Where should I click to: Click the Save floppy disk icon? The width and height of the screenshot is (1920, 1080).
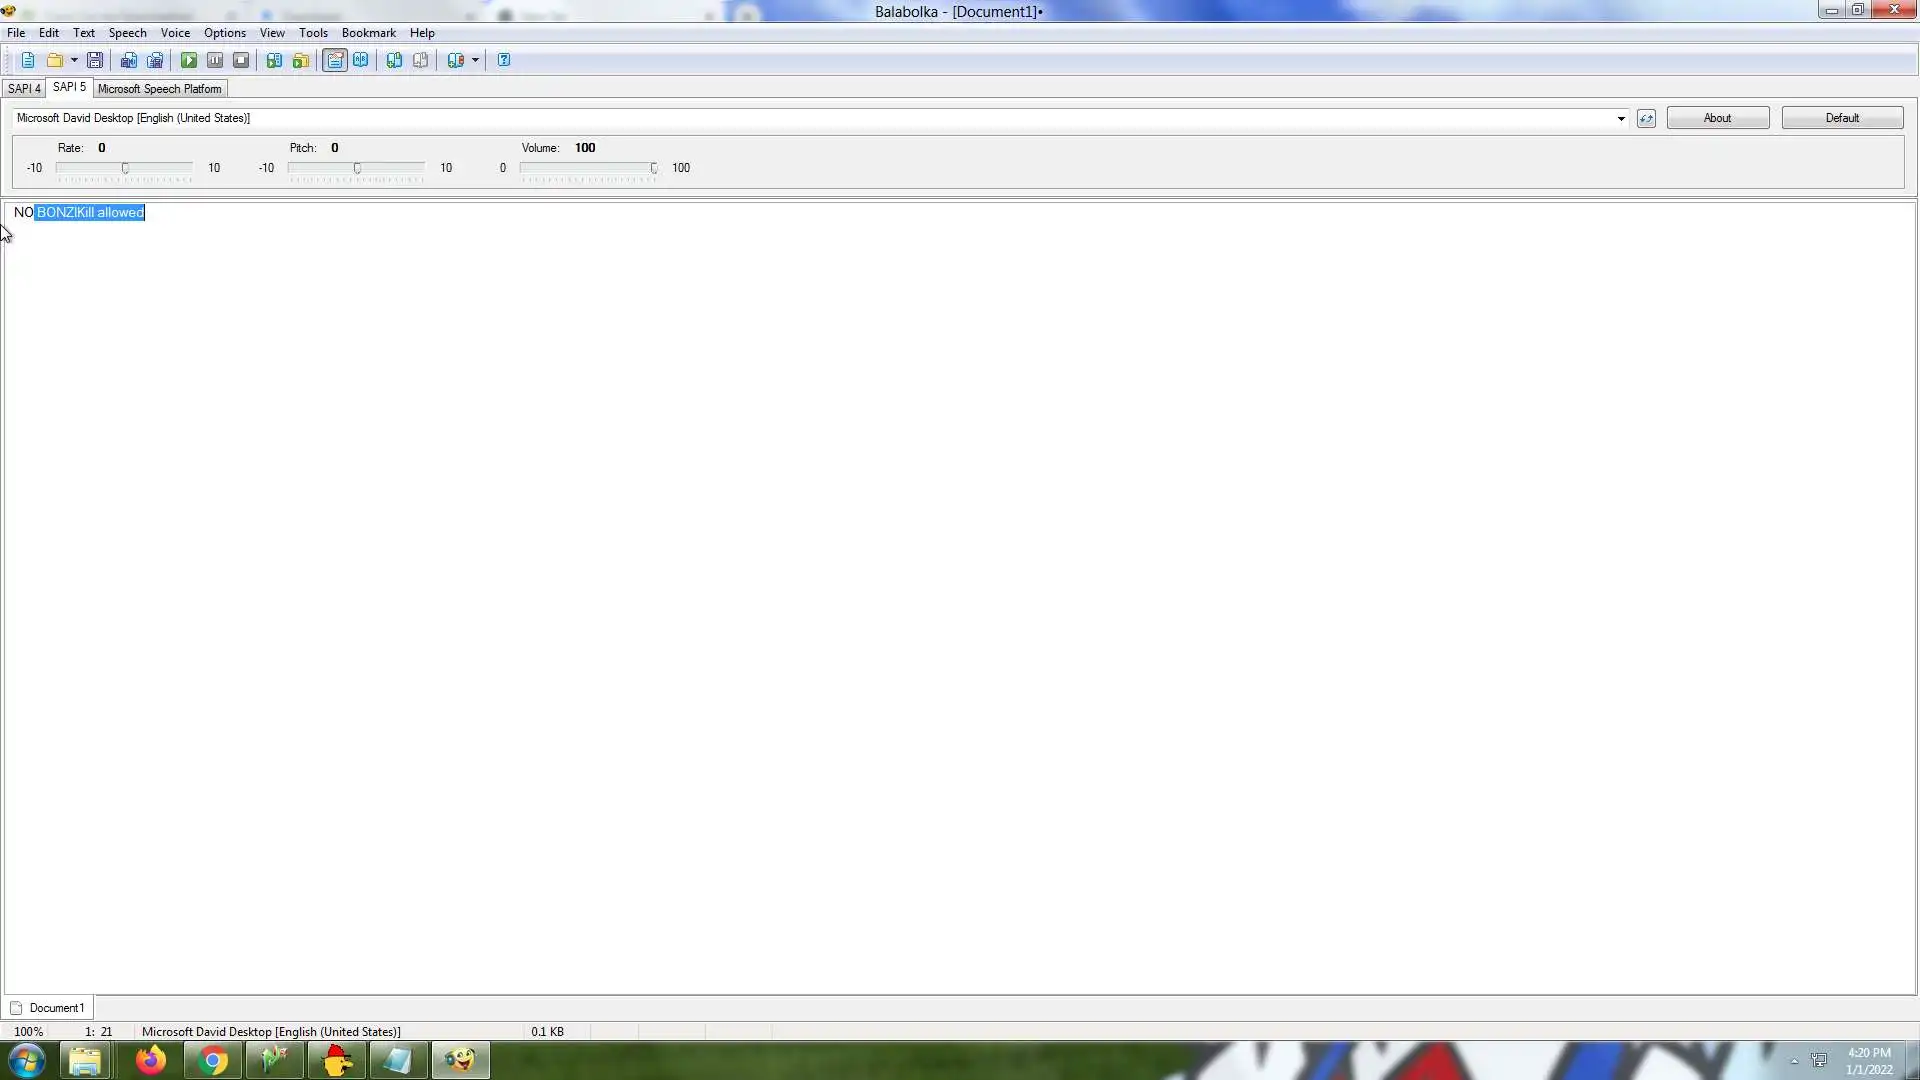click(x=95, y=60)
